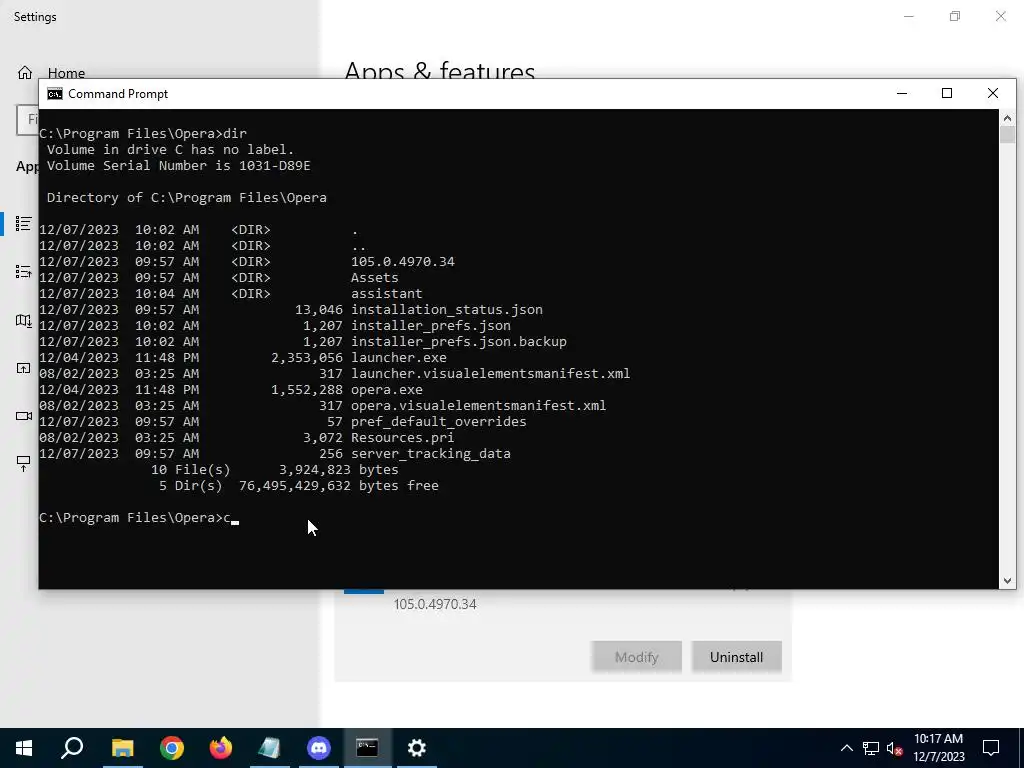Click Home link in Settings sidebar
The image size is (1024, 768).
click(66, 72)
